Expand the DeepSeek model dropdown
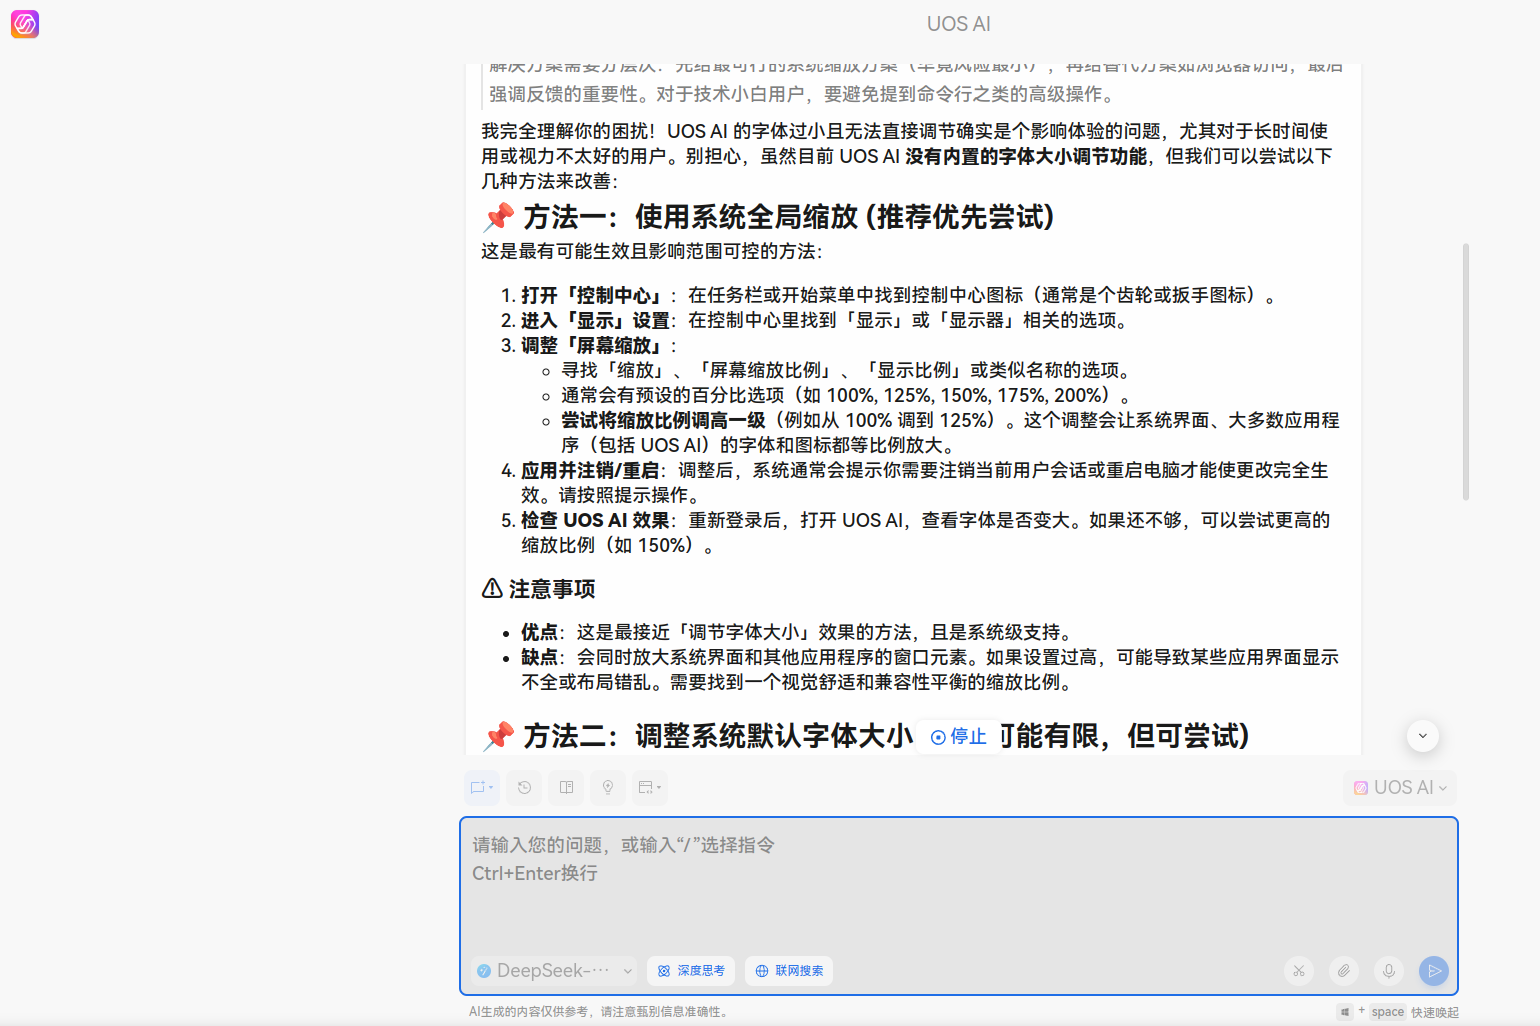 point(554,971)
